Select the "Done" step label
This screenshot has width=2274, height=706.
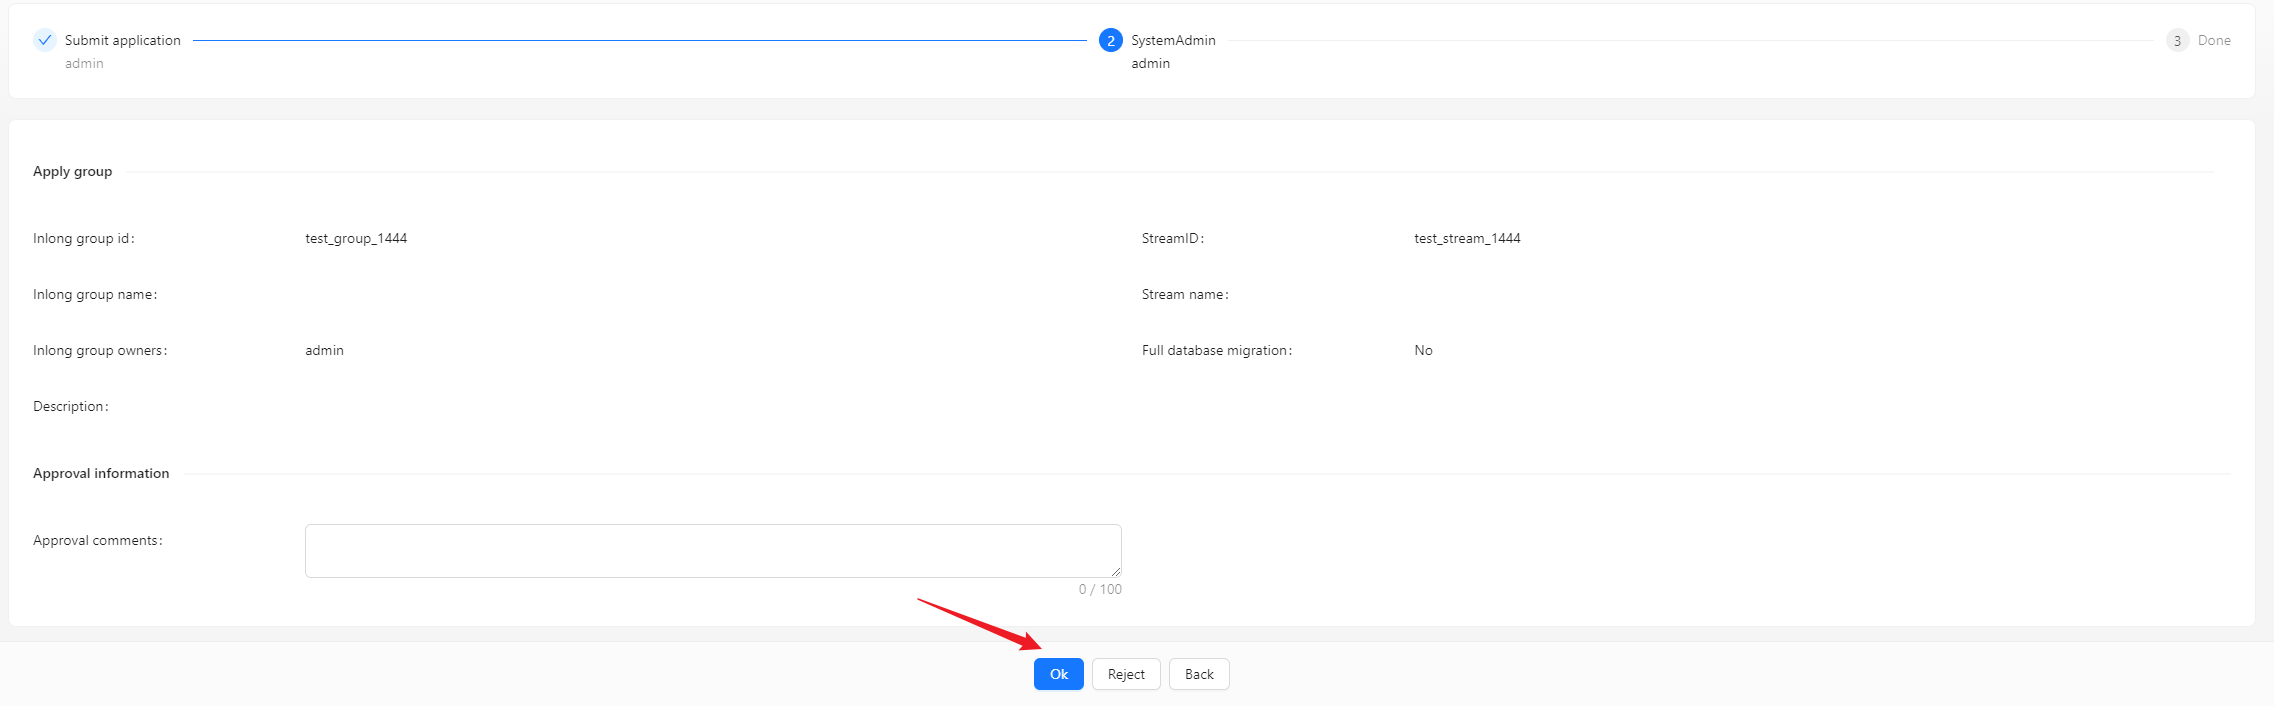point(2214,40)
